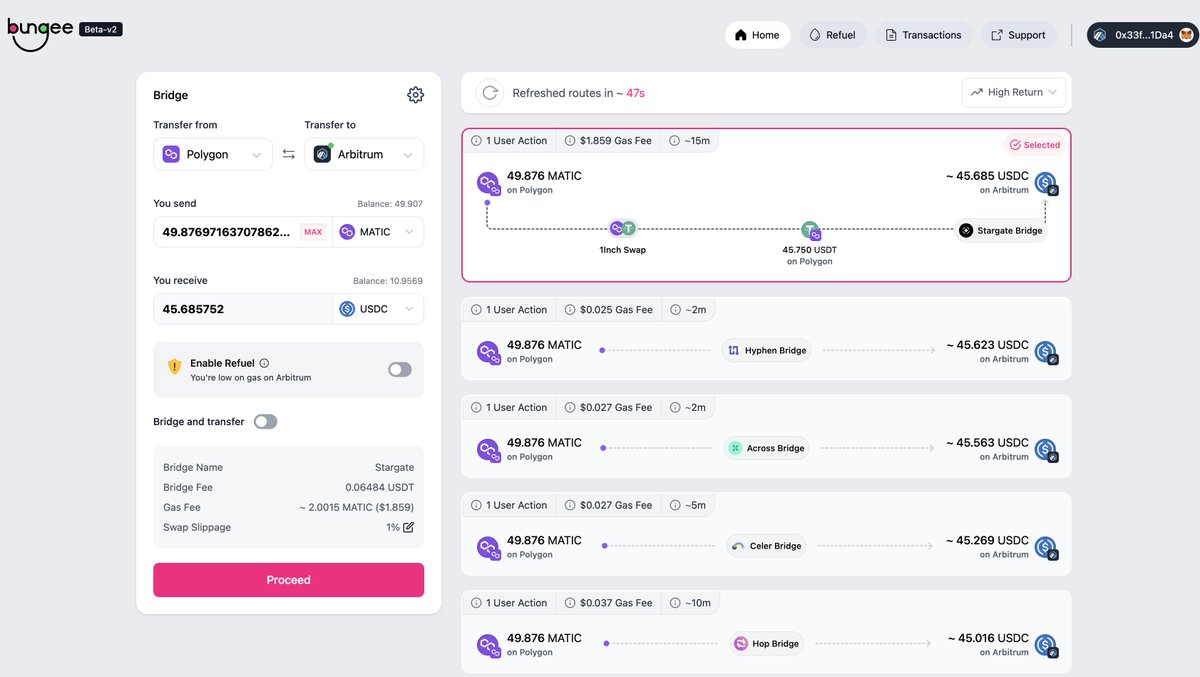Select the Celer Bridge route
The width and height of the screenshot is (1200, 677).
[766, 534]
